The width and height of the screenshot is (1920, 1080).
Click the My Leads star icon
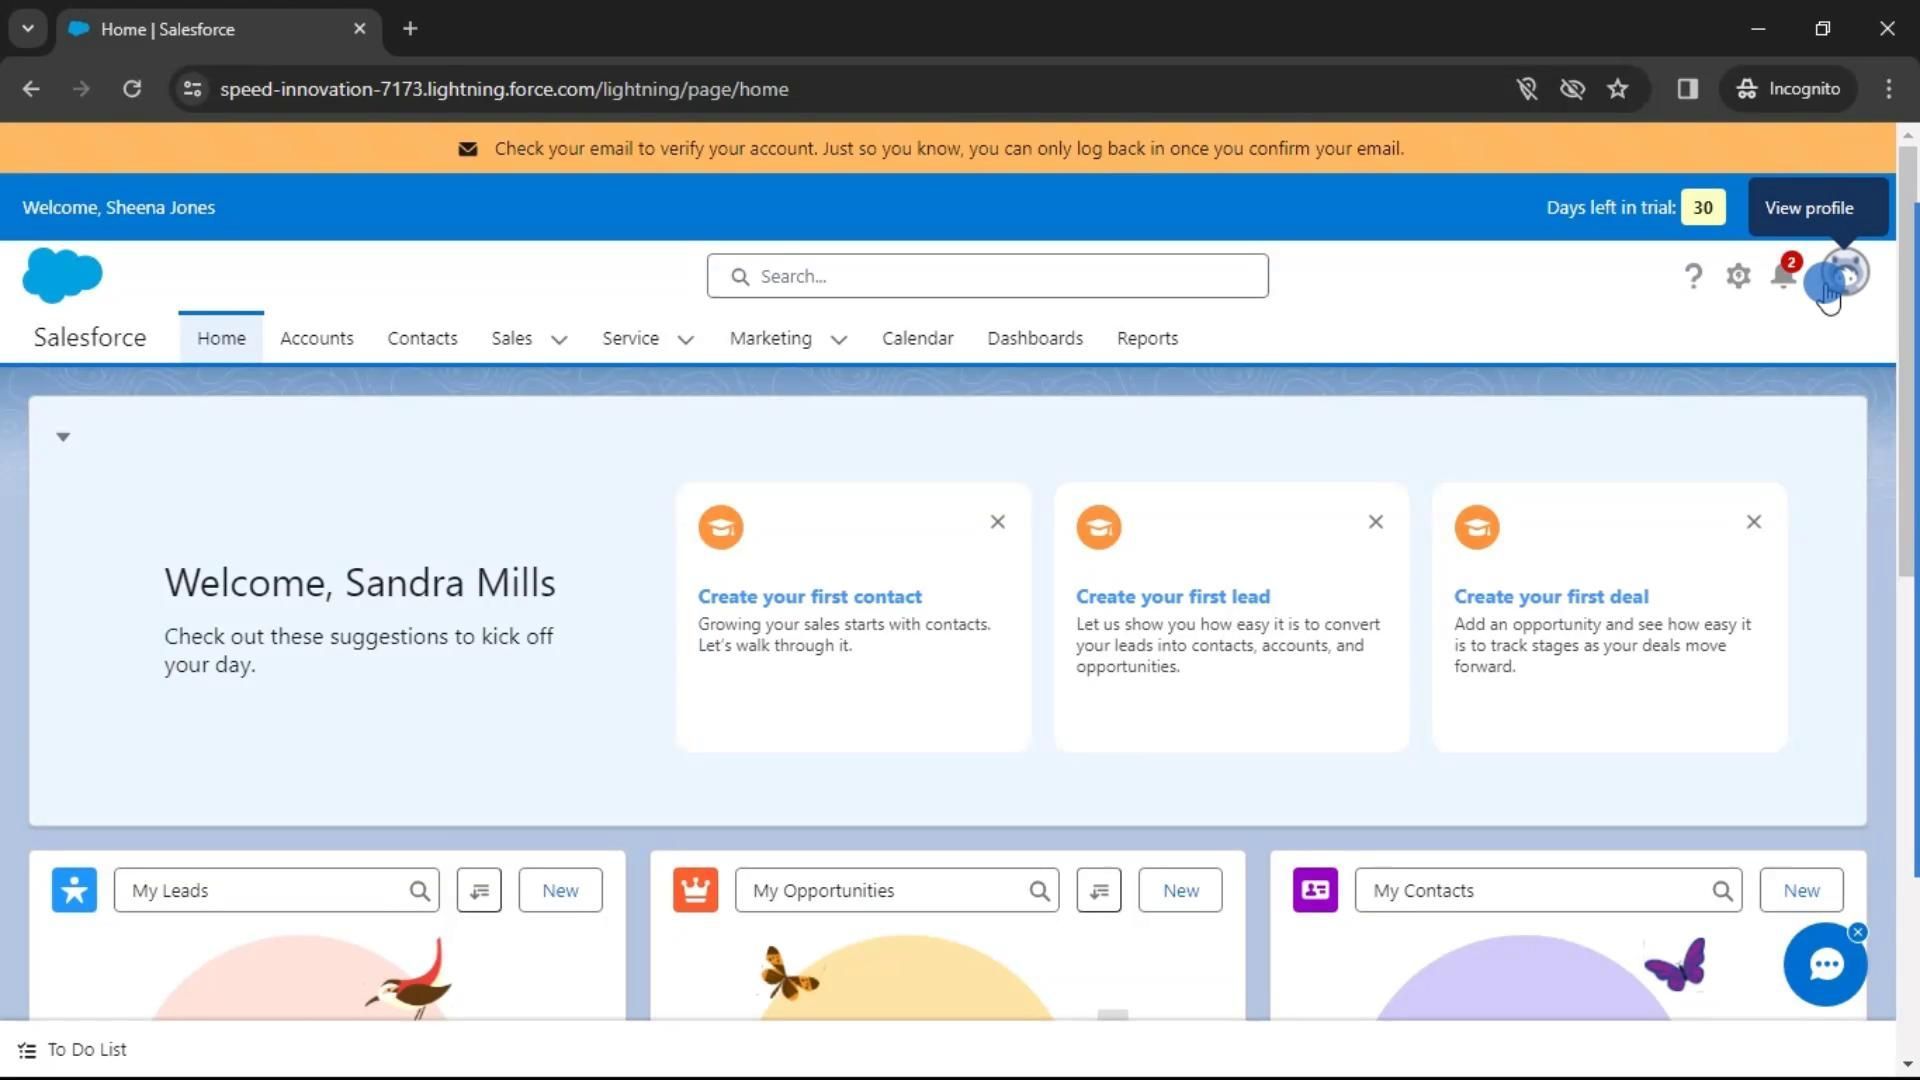click(x=74, y=890)
